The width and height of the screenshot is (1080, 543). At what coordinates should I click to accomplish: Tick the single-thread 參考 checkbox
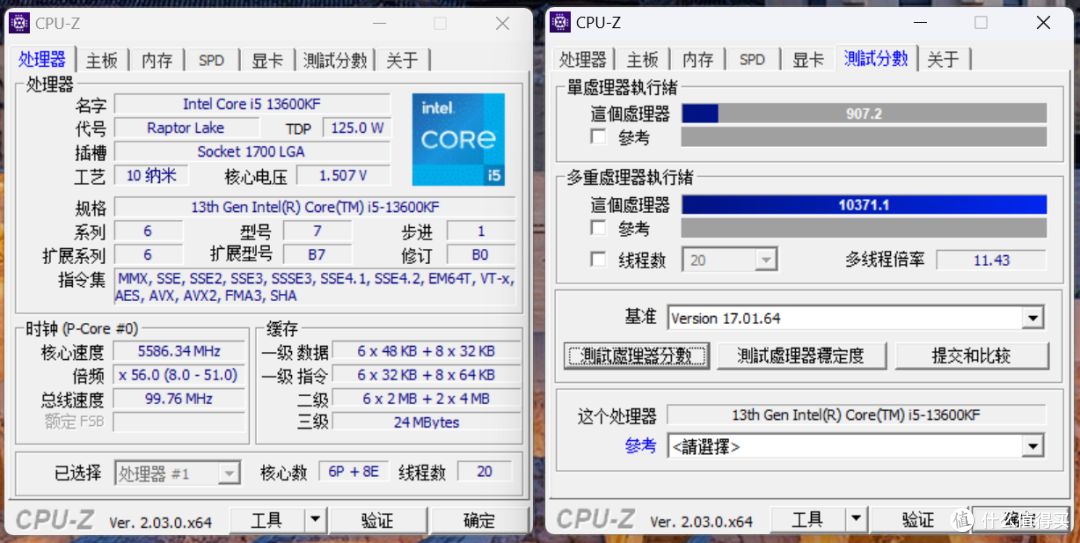(x=599, y=136)
